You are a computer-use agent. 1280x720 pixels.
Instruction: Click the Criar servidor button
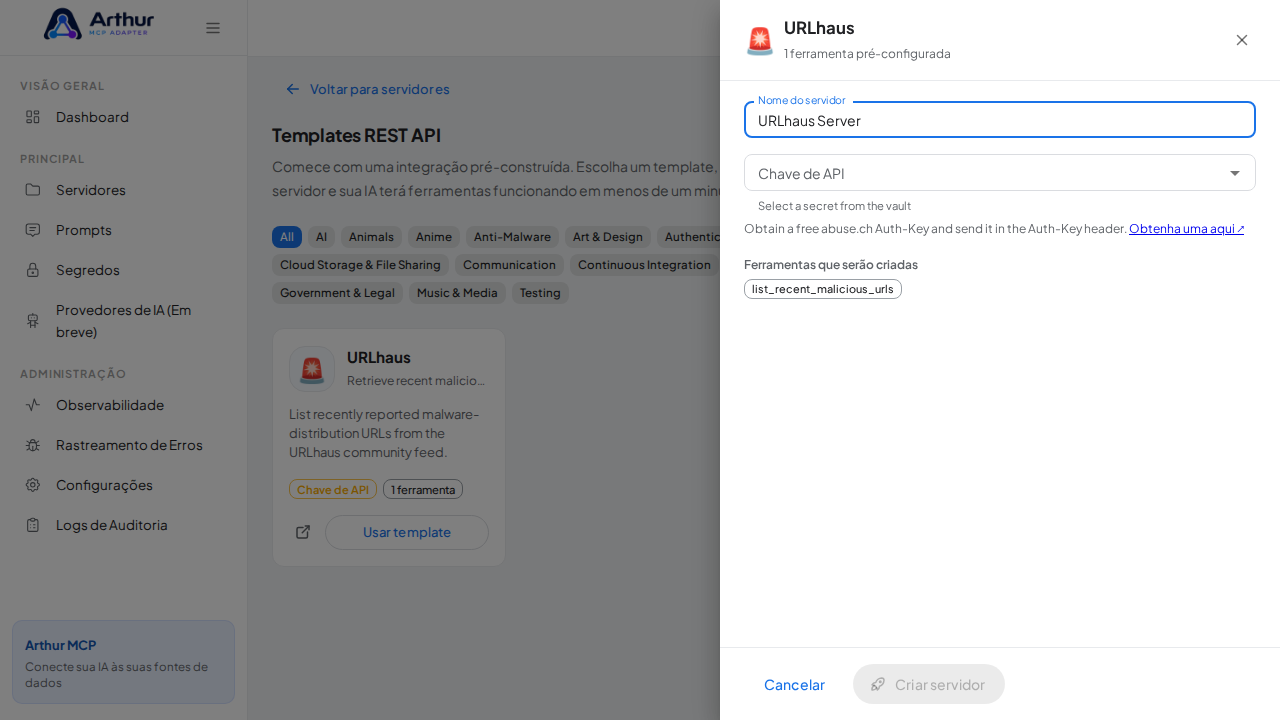pos(929,684)
